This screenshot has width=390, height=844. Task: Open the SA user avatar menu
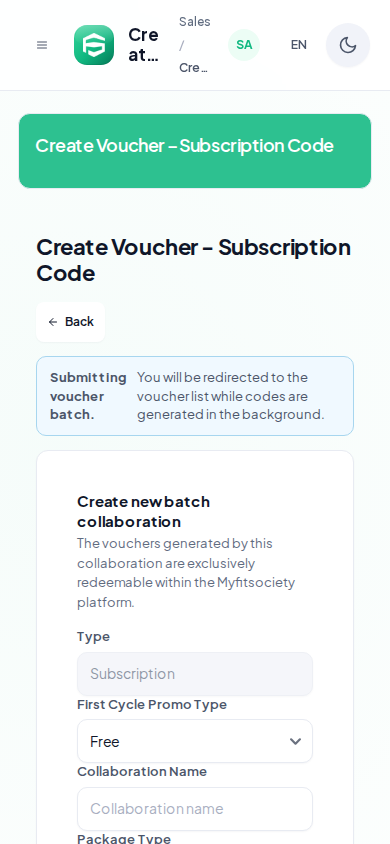pos(244,45)
